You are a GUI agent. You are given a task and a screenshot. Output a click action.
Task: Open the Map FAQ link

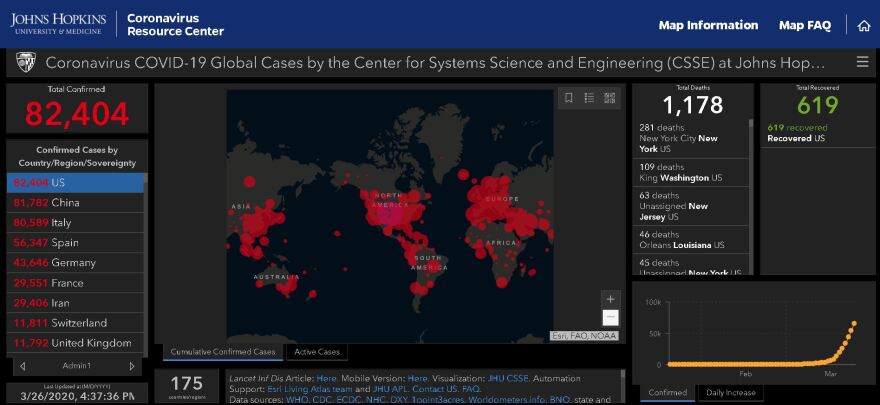click(x=804, y=25)
